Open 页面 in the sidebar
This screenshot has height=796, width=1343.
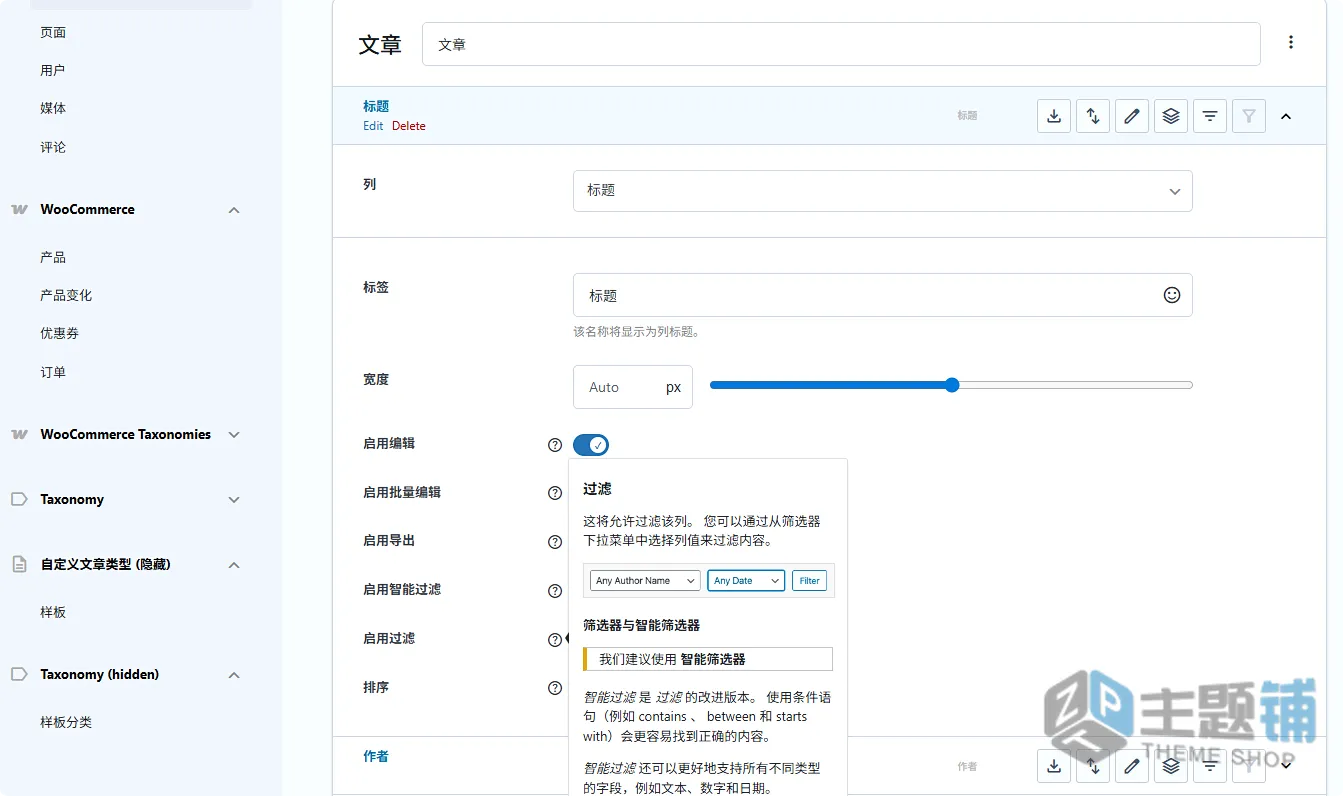click(x=53, y=32)
